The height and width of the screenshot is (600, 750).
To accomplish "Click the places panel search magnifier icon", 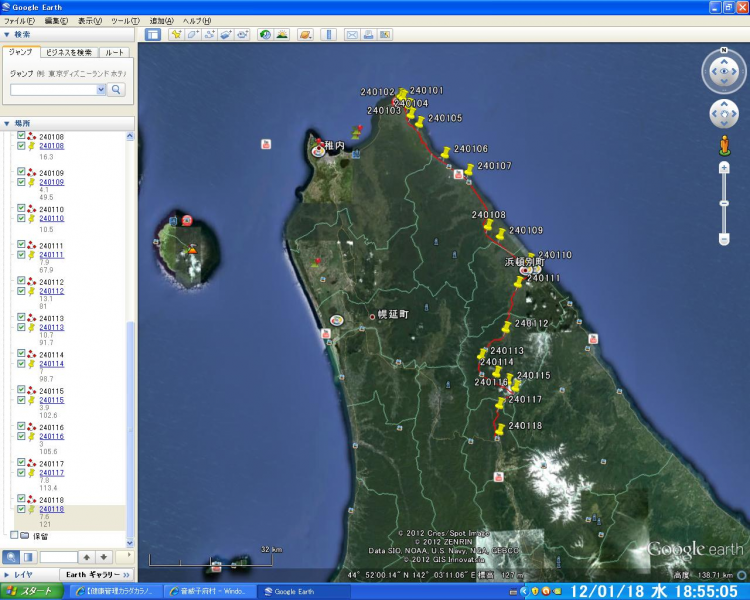I will [x=11, y=557].
